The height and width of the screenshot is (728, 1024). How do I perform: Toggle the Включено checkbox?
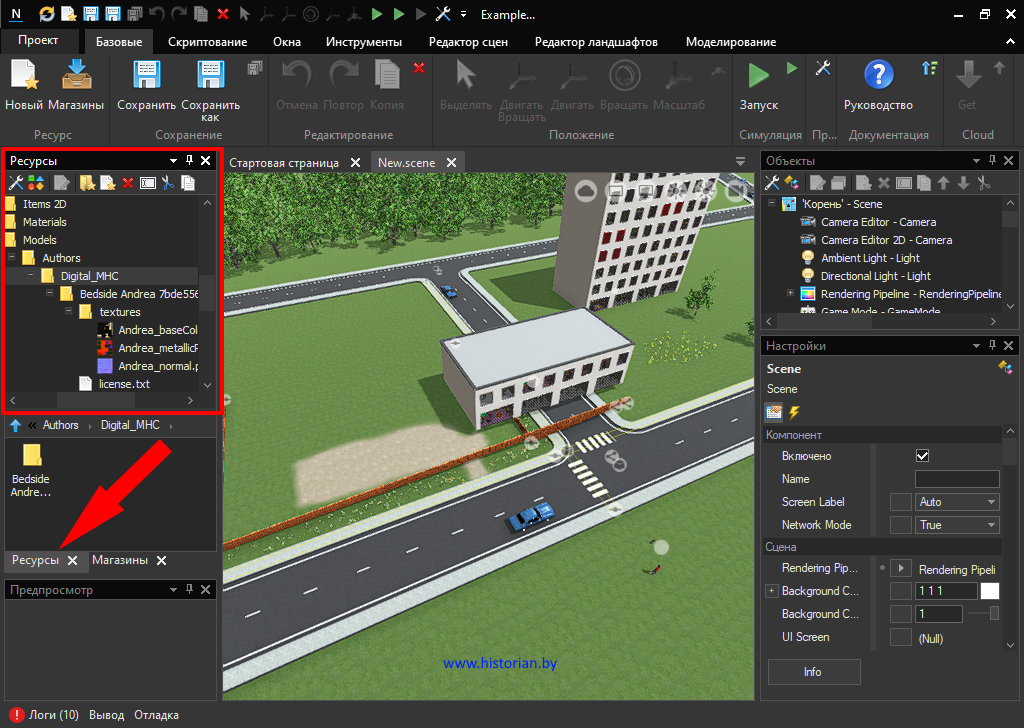click(x=922, y=456)
